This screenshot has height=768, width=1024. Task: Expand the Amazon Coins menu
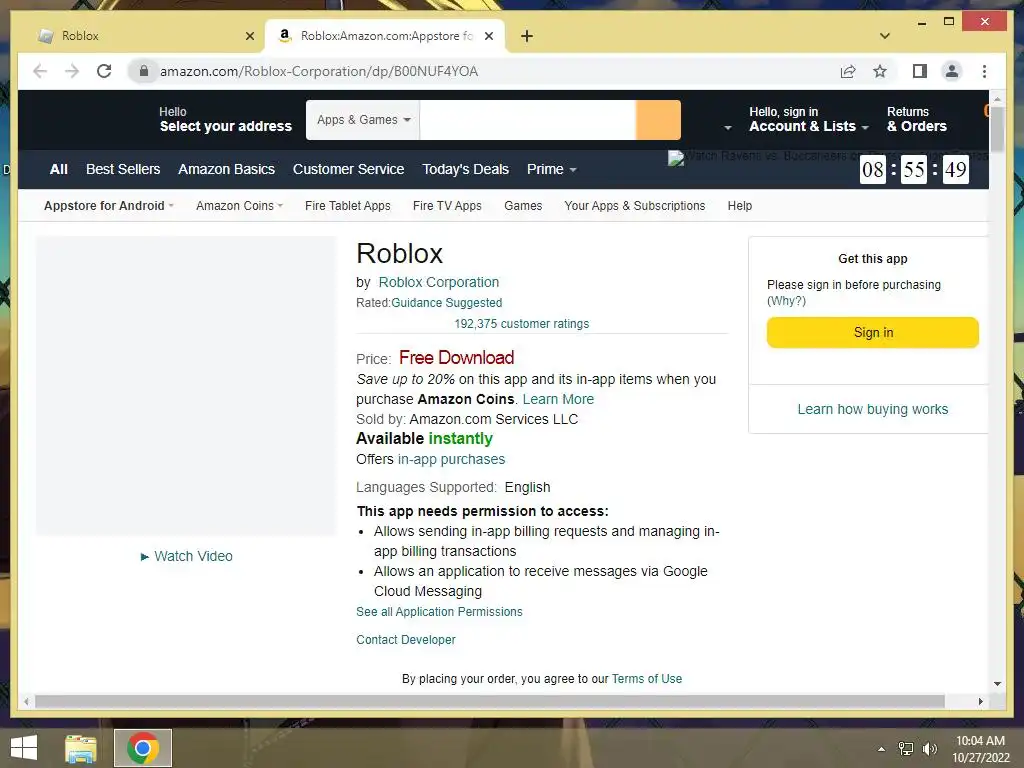click(239, 206)
